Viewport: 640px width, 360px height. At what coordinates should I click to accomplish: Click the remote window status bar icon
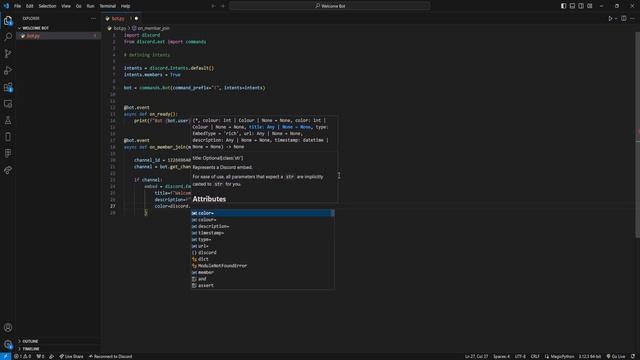(x=5, y=356)
